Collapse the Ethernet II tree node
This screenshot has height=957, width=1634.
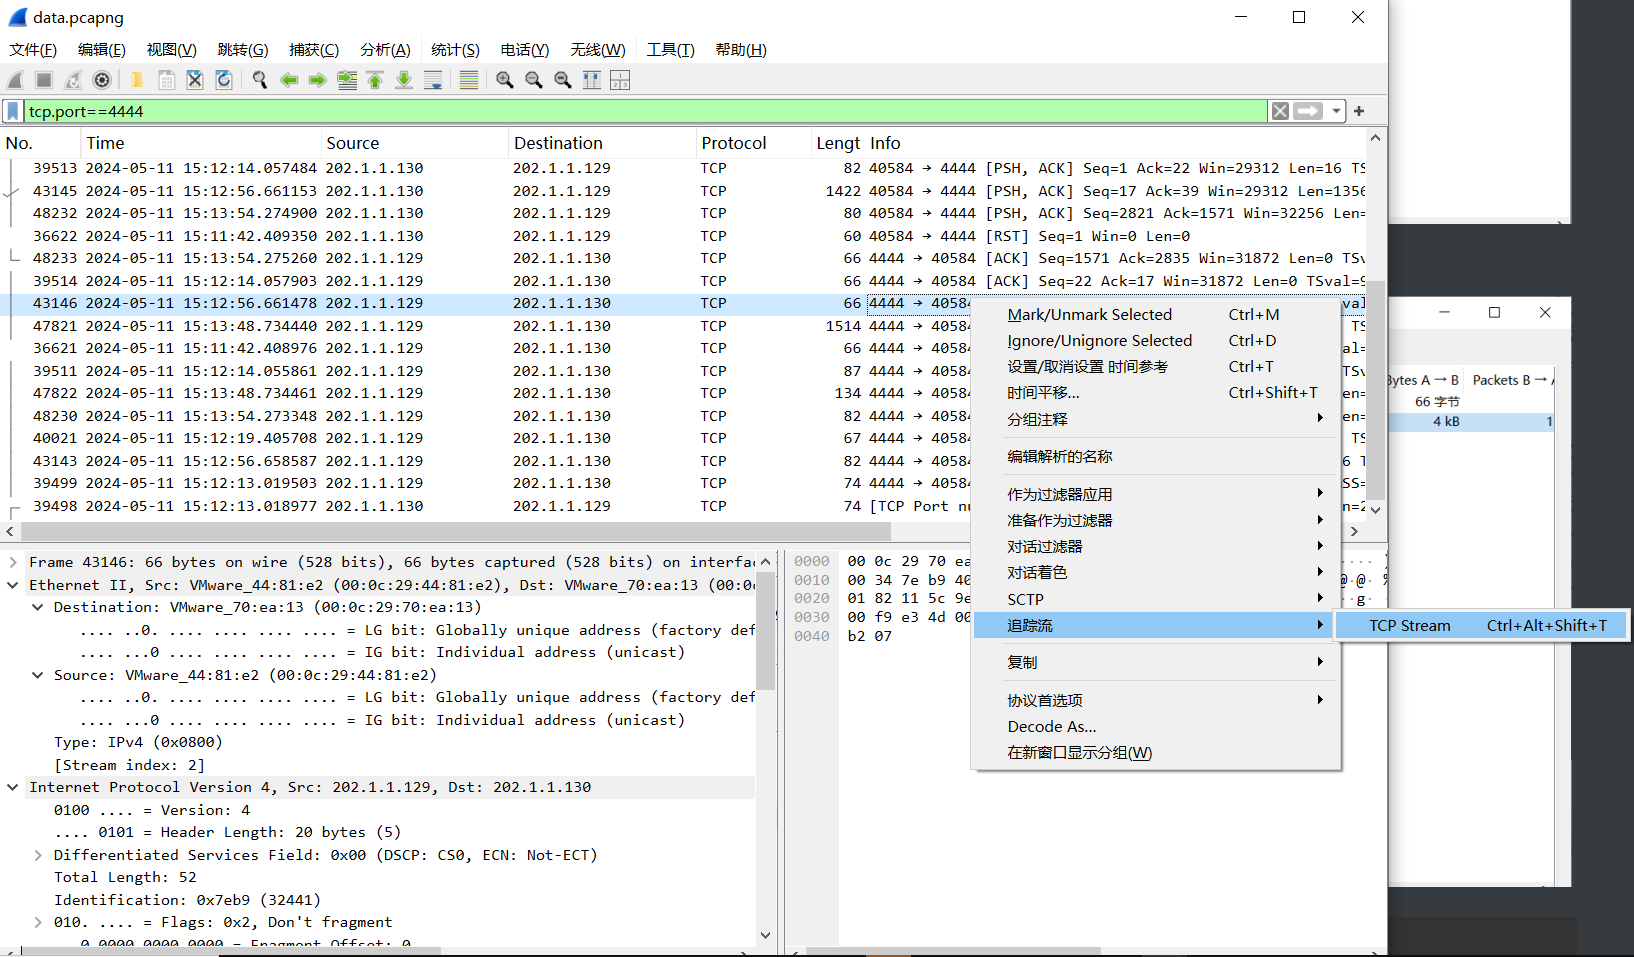[x=13, y=585]
